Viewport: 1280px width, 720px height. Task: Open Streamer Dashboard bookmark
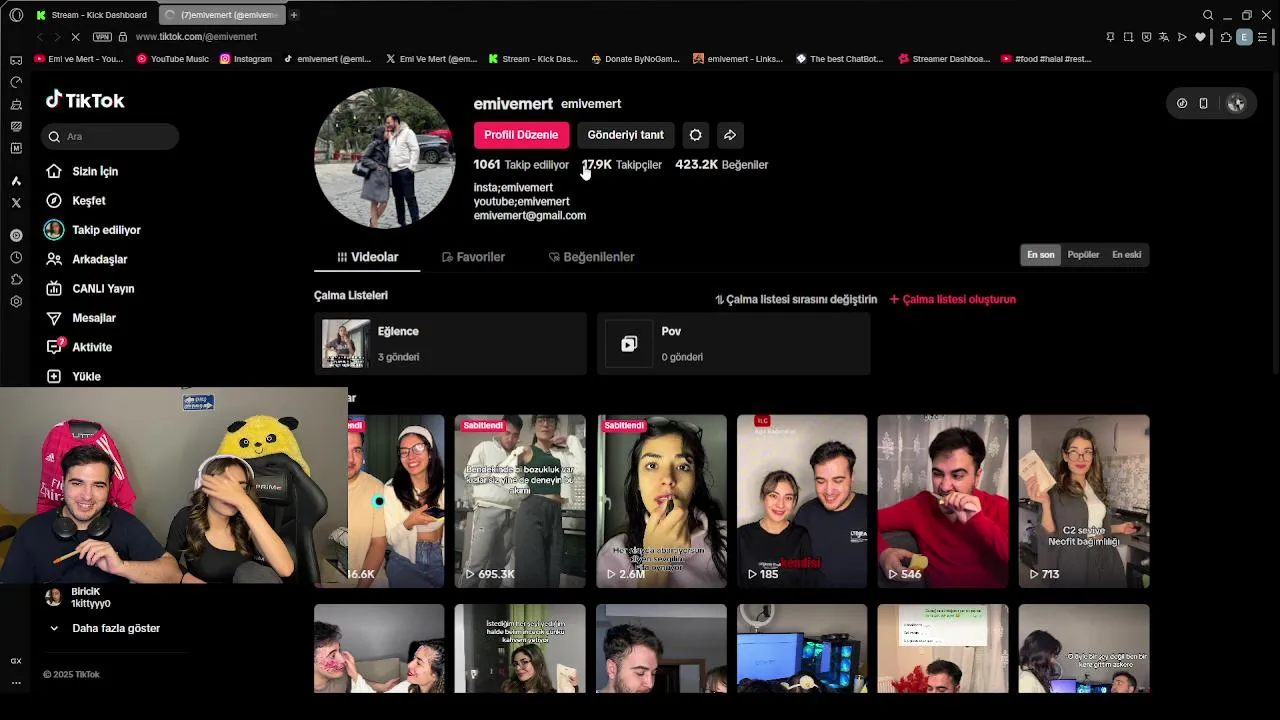point(944,59)
